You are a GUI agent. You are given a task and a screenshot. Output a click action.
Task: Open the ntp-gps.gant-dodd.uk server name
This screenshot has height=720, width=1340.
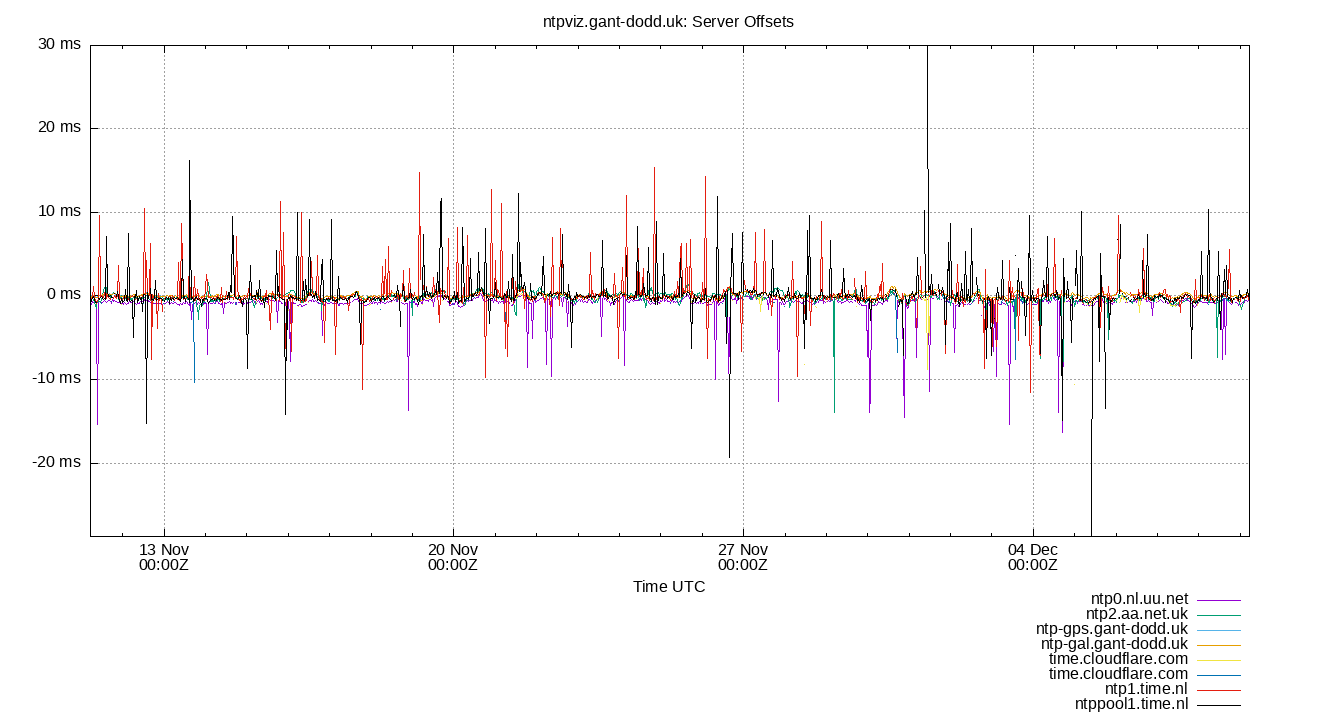pos(1110,630)
